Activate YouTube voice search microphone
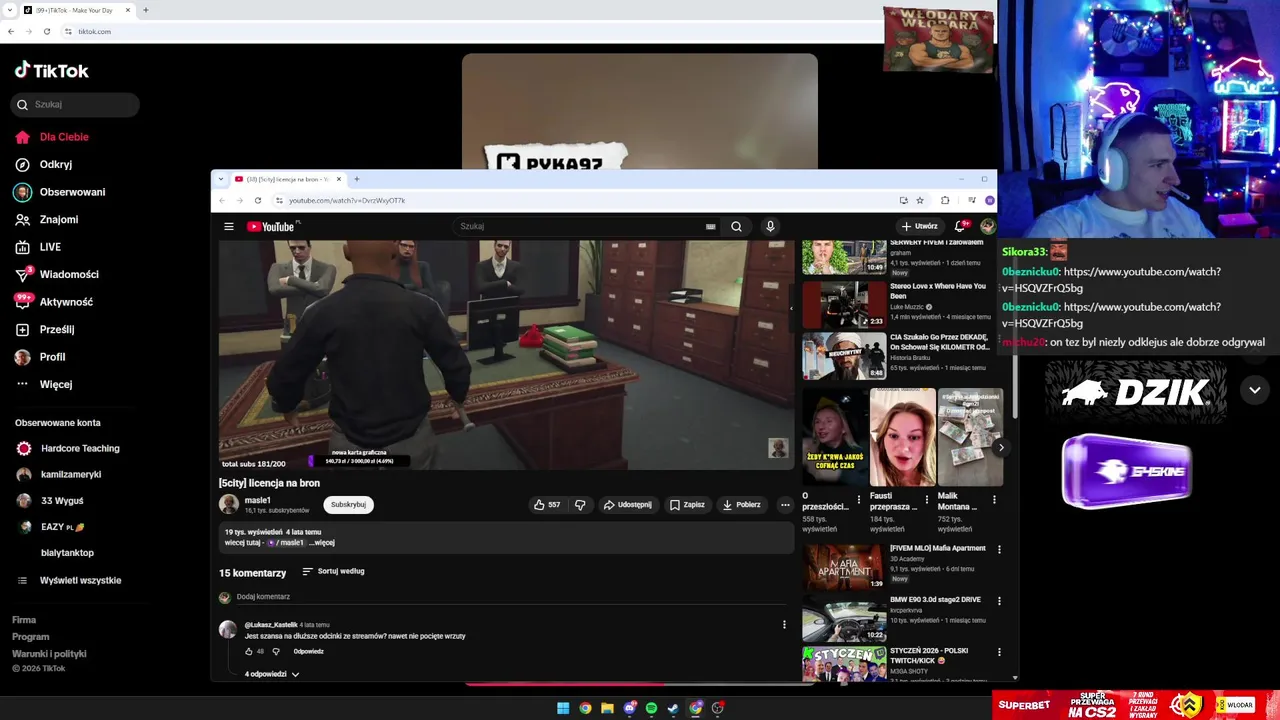Viewport: 1280px width, 720px height. pyautogui.click(x=770, y=227)
